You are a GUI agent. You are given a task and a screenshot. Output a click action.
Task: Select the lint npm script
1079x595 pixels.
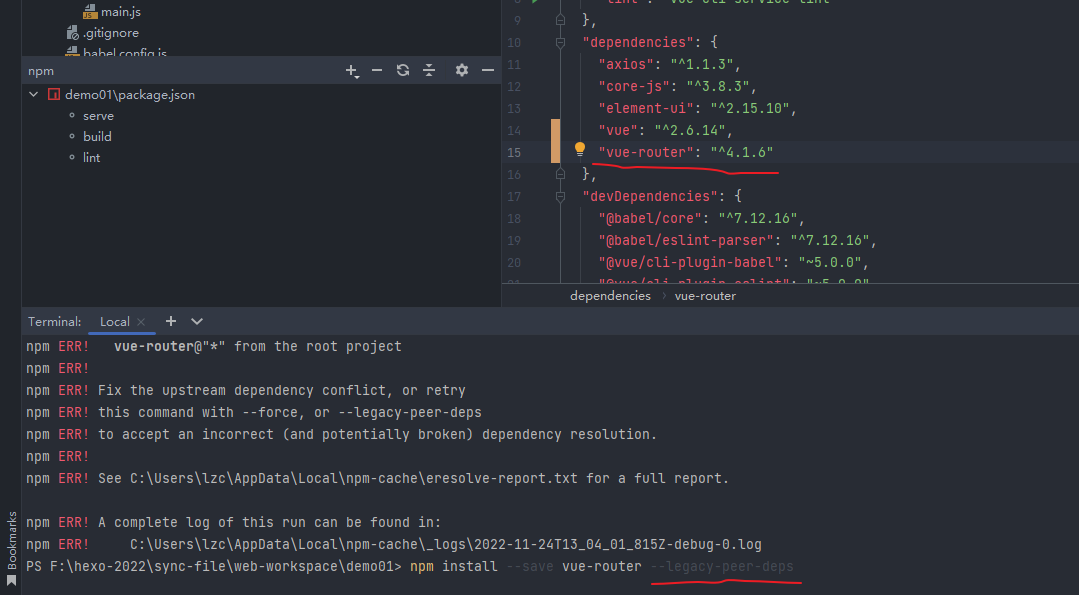[92, 158]
